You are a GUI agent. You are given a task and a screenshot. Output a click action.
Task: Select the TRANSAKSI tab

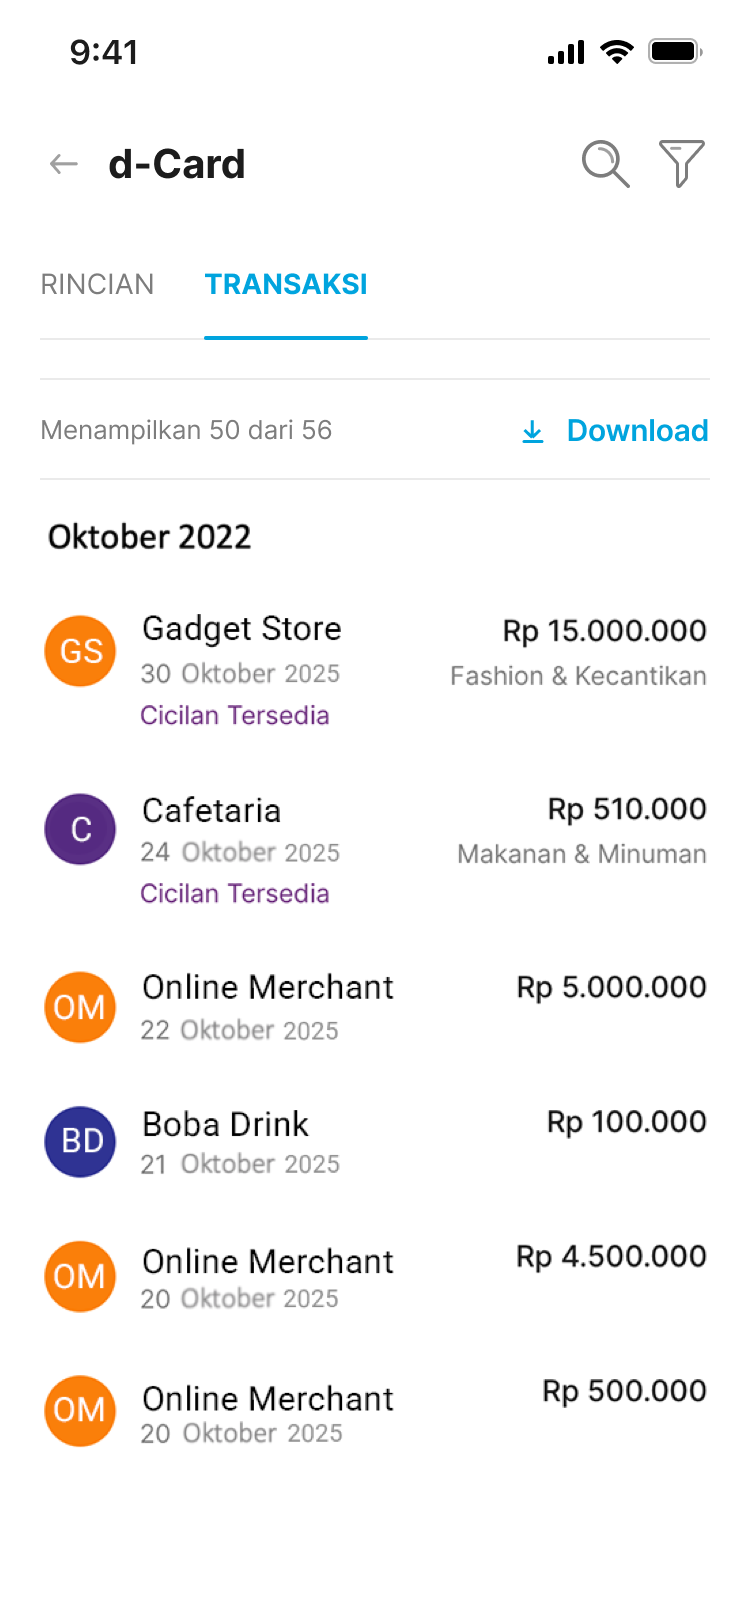pyautogui.click(x=286, y=285)
